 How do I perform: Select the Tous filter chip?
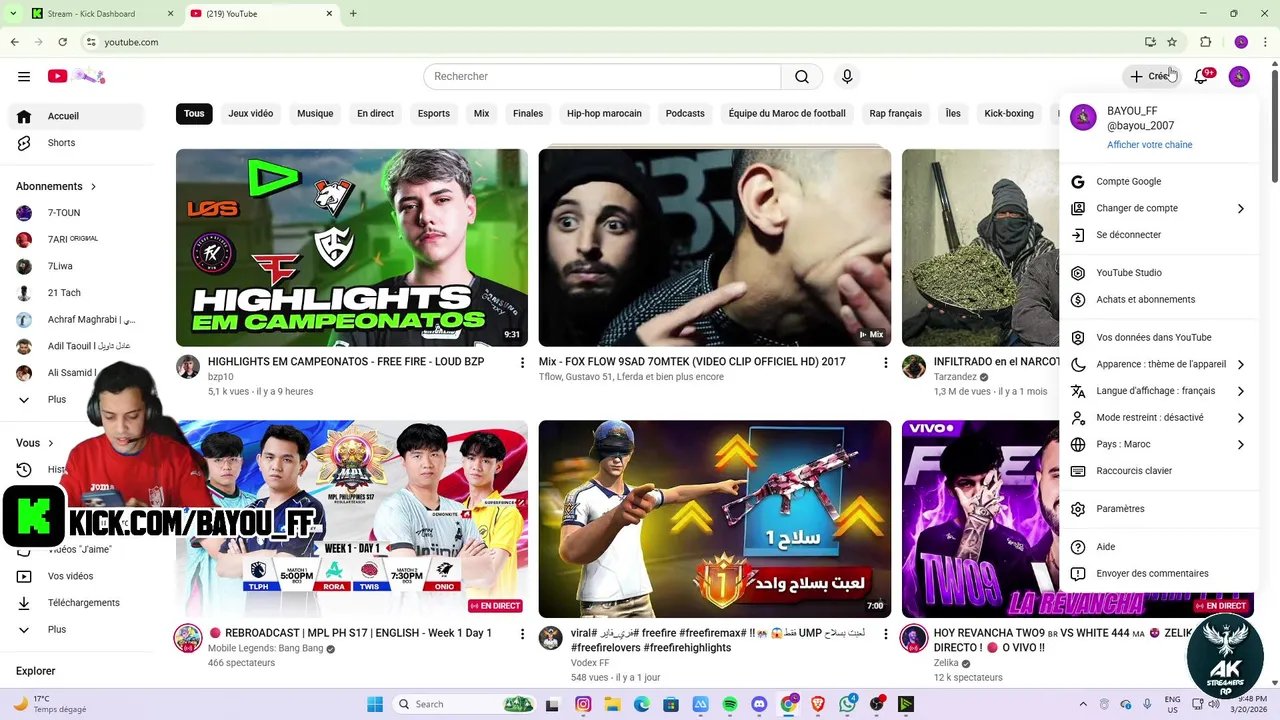coord(194,113)
